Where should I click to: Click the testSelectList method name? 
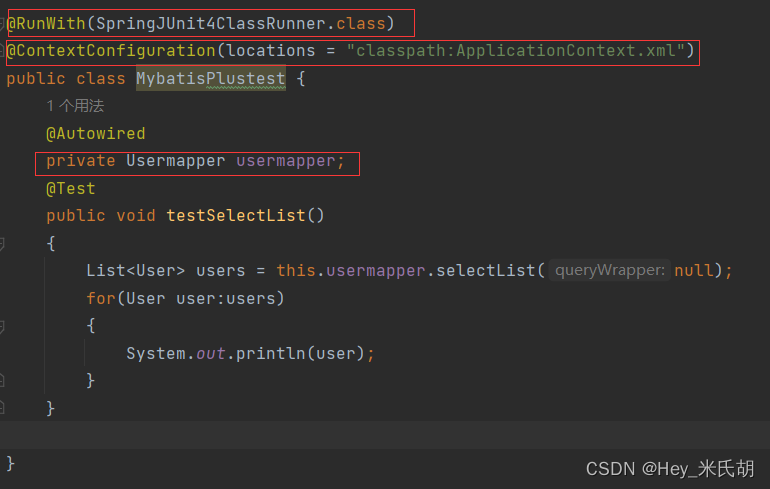(x=236, y=216)
